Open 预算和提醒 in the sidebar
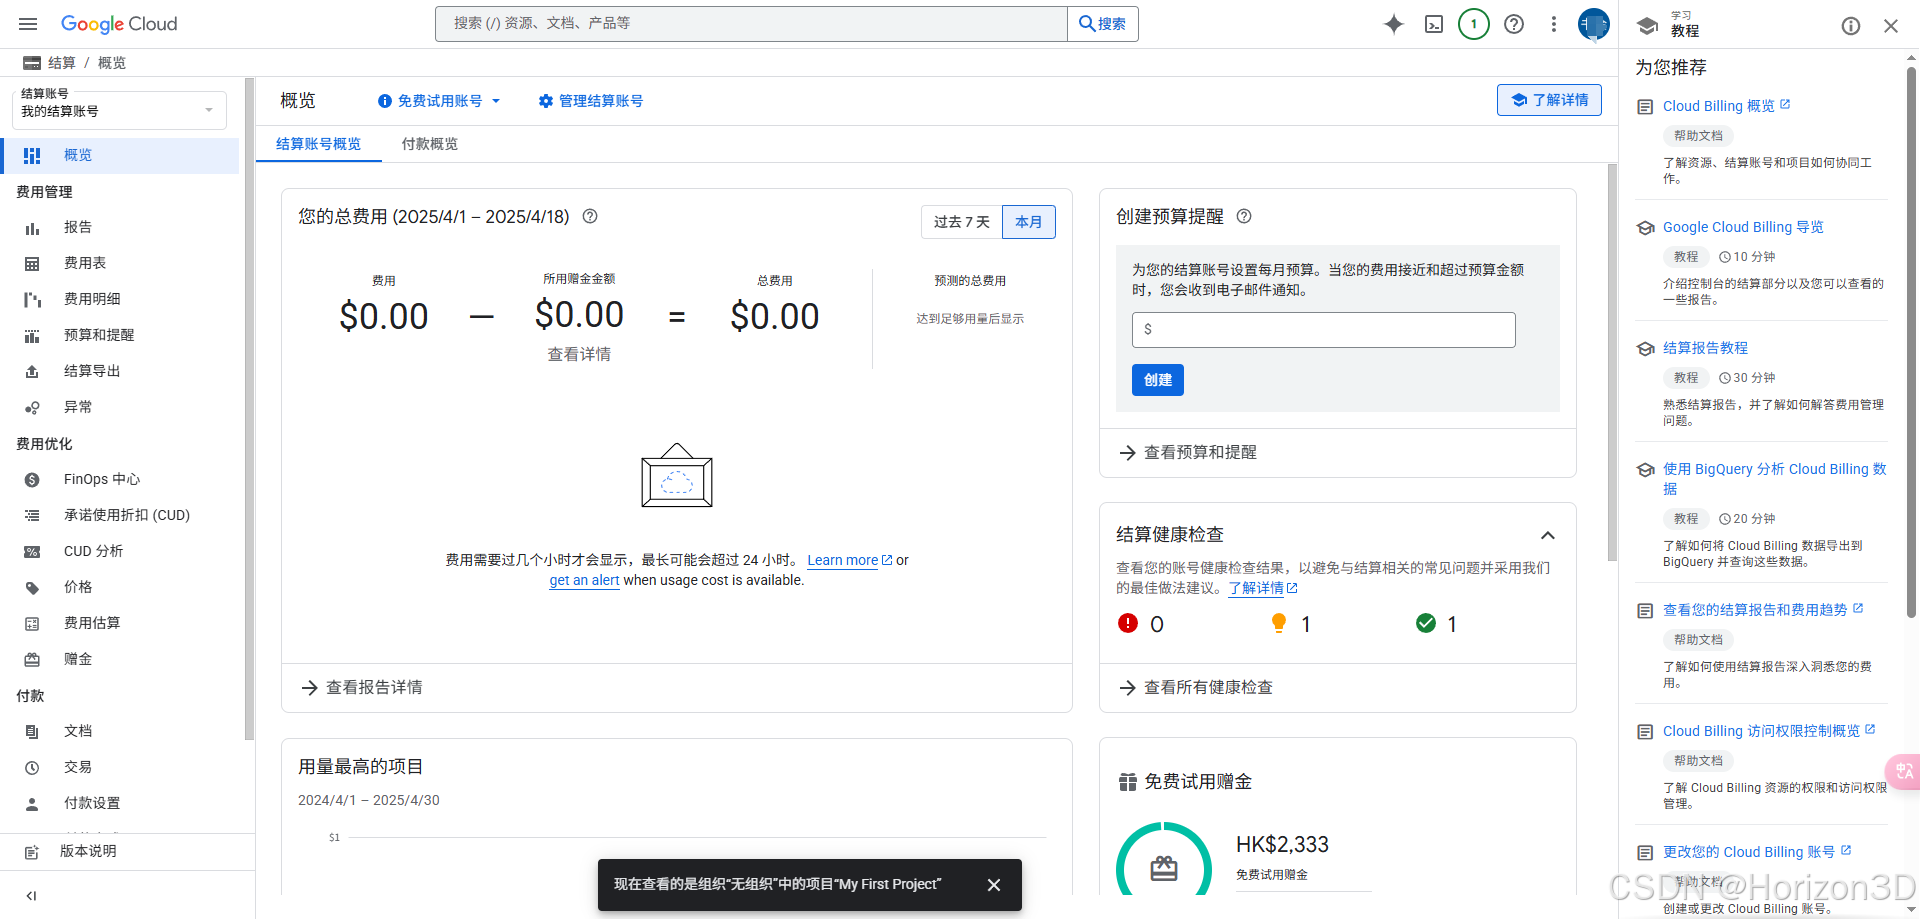This screenshot has height=919, width=1920. point(120,335)
